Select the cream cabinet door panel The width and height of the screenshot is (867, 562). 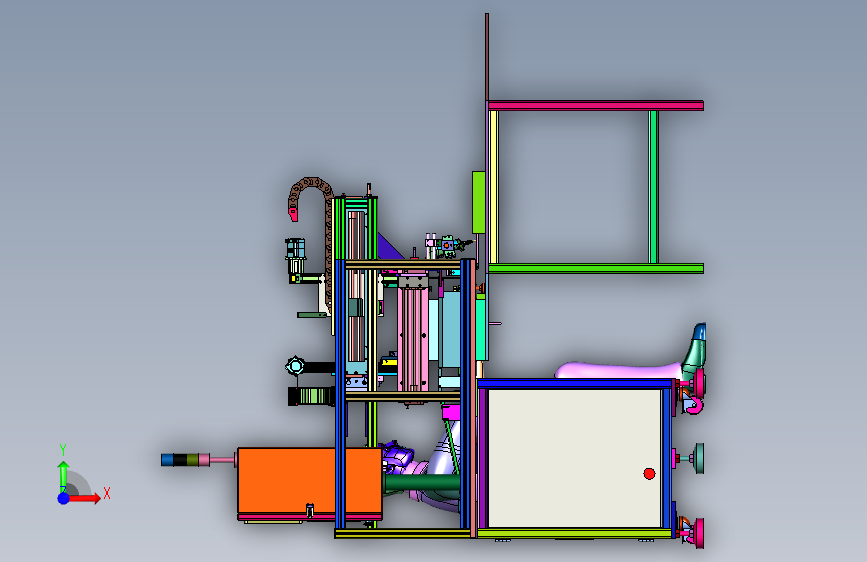point(574,458)
